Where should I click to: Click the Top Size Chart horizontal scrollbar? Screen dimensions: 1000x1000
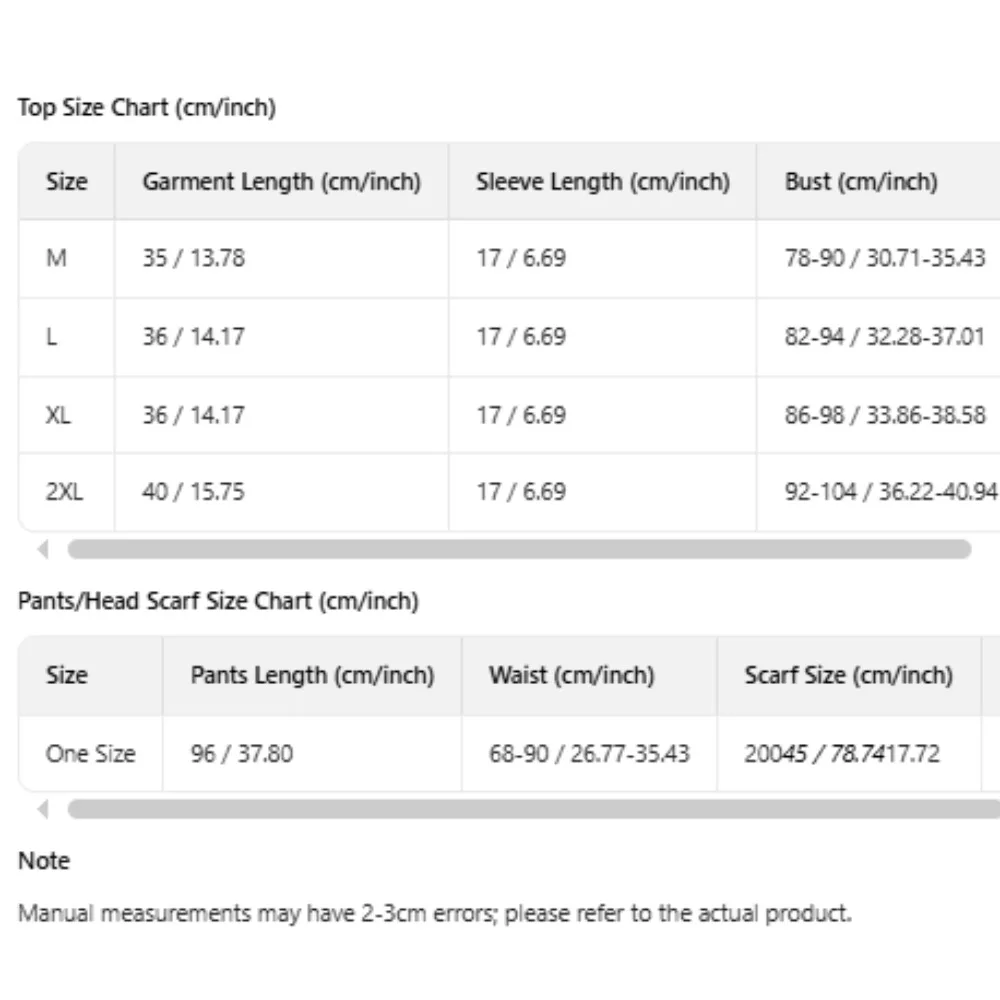(x=519, y=549)
